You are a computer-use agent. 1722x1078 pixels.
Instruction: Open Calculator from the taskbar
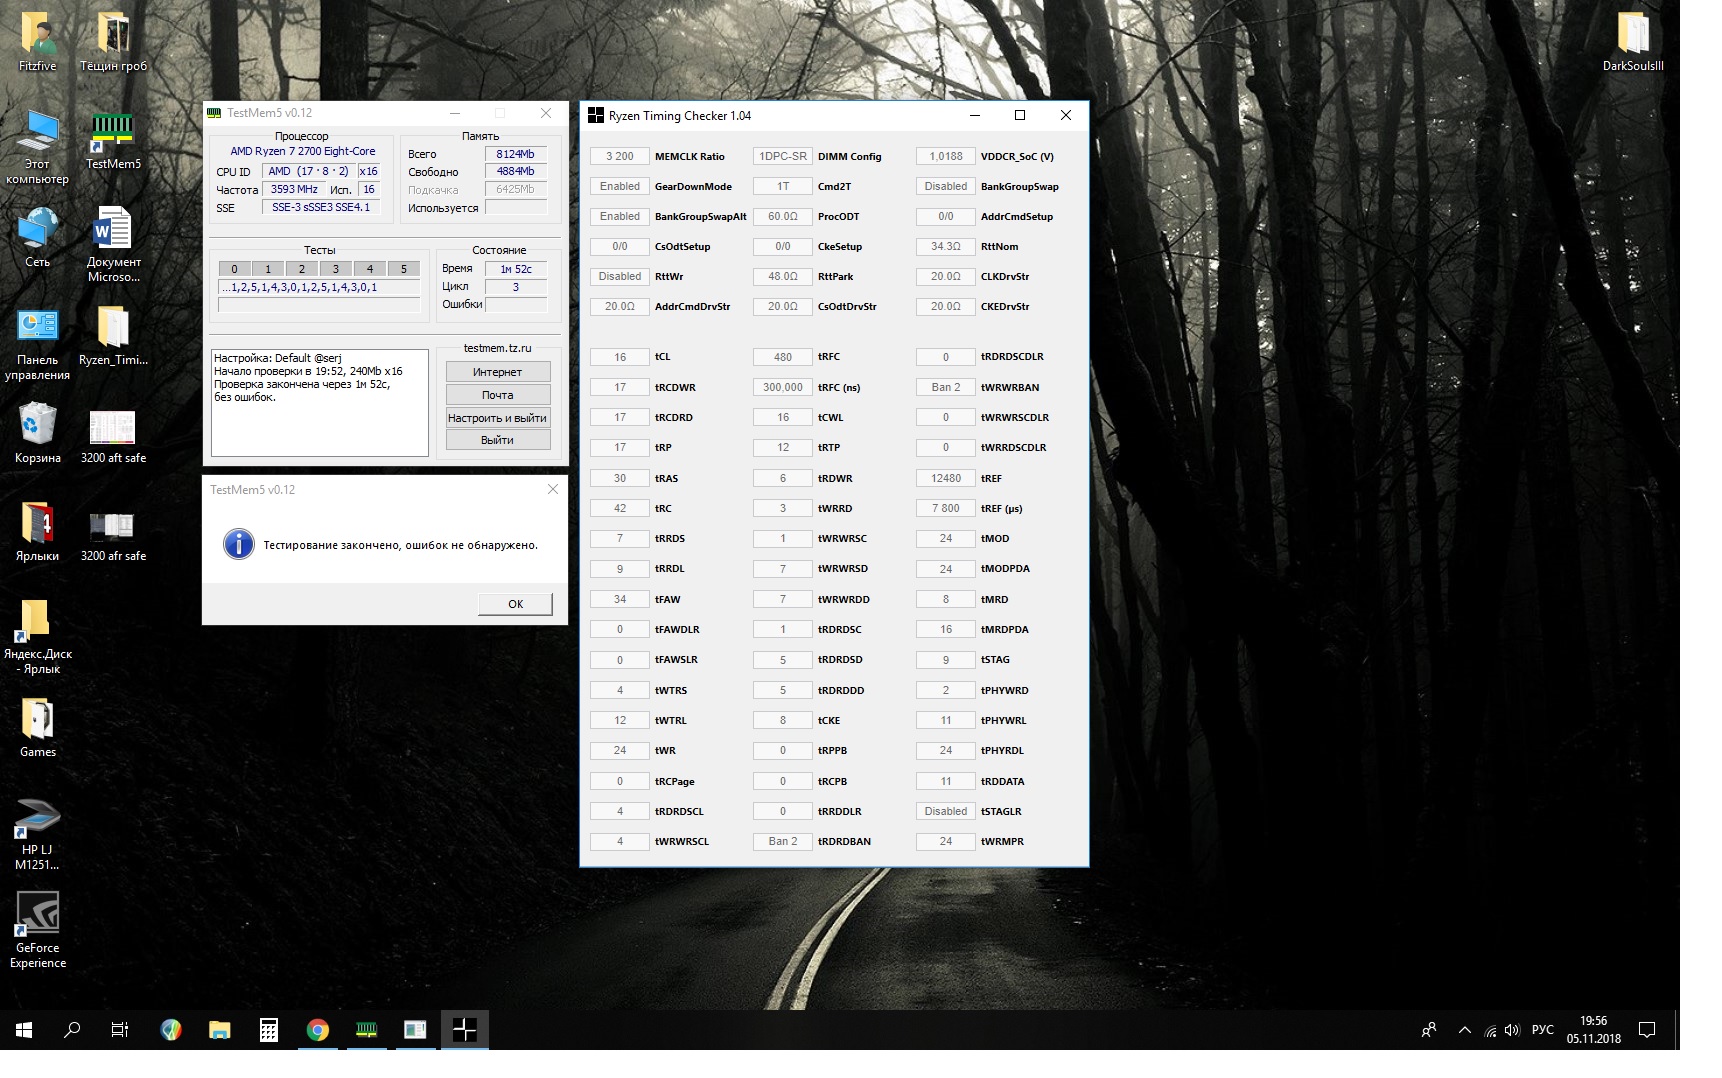[269, 1029]
